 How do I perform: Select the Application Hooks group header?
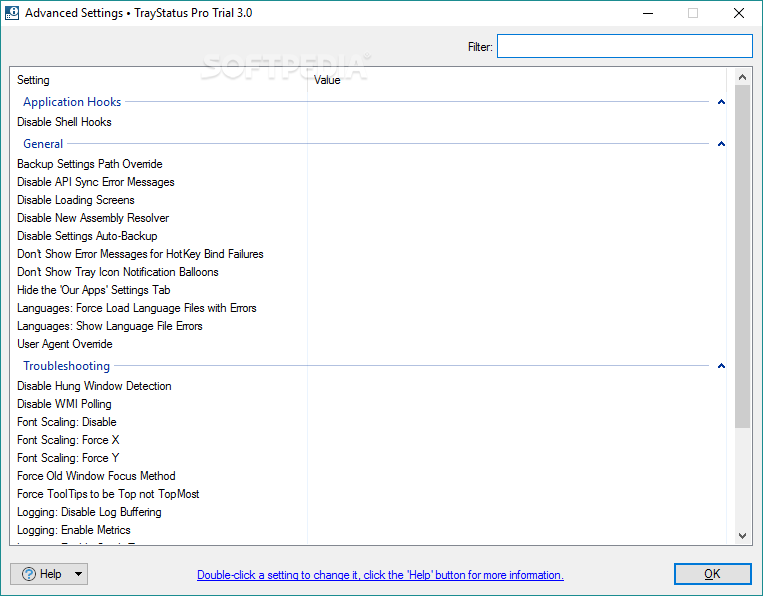tap(72, 102)
